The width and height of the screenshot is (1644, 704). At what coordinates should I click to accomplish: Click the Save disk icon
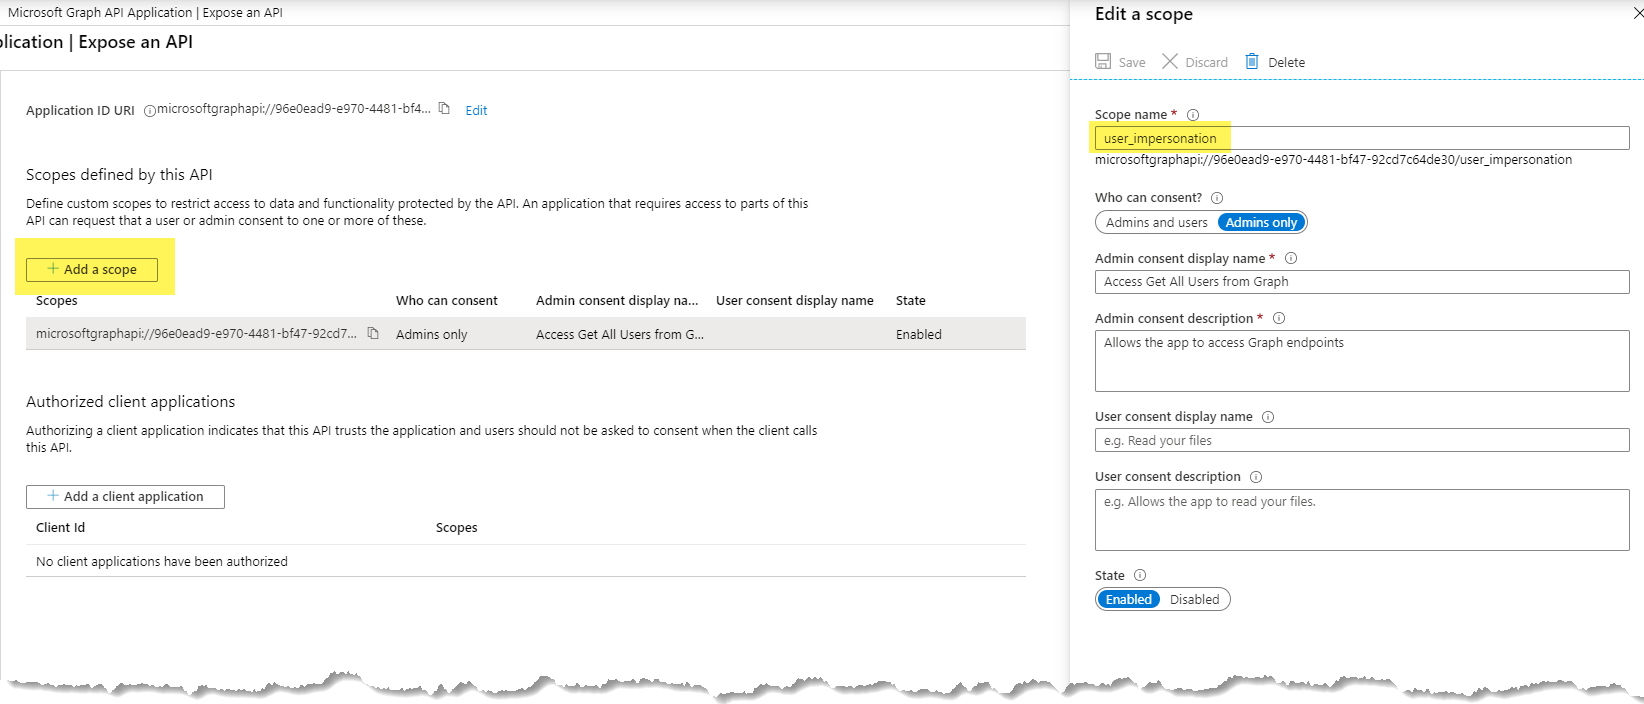[1103, 61]
